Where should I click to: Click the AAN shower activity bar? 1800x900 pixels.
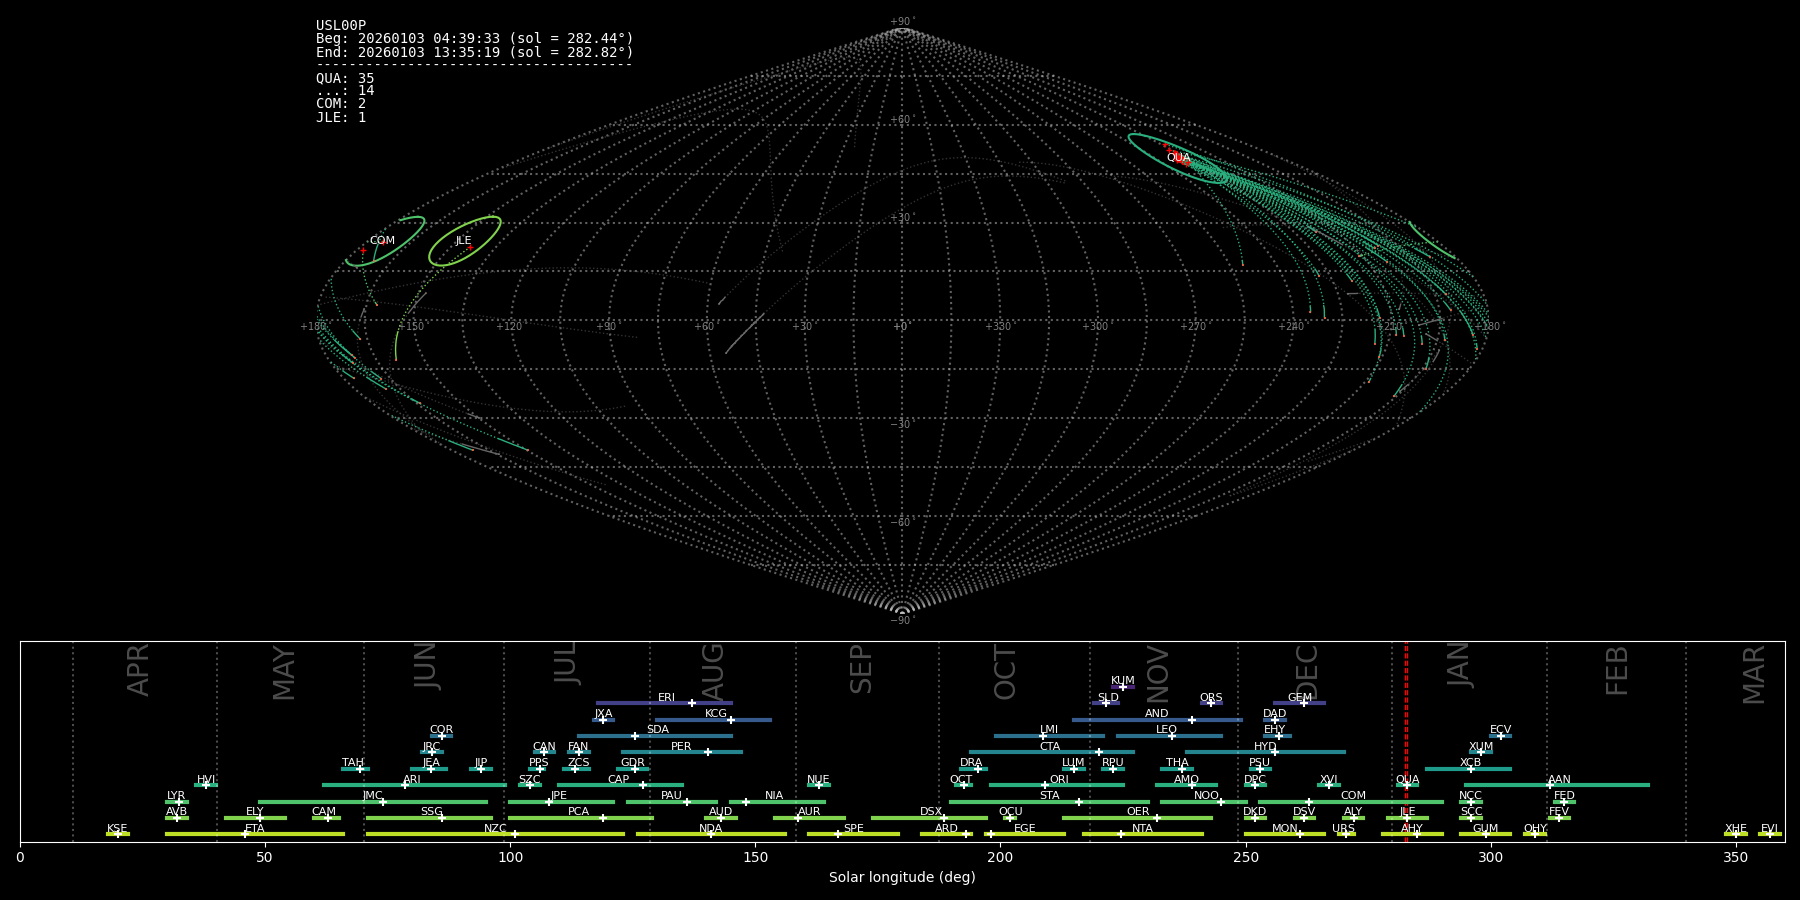click(1600, 785)
